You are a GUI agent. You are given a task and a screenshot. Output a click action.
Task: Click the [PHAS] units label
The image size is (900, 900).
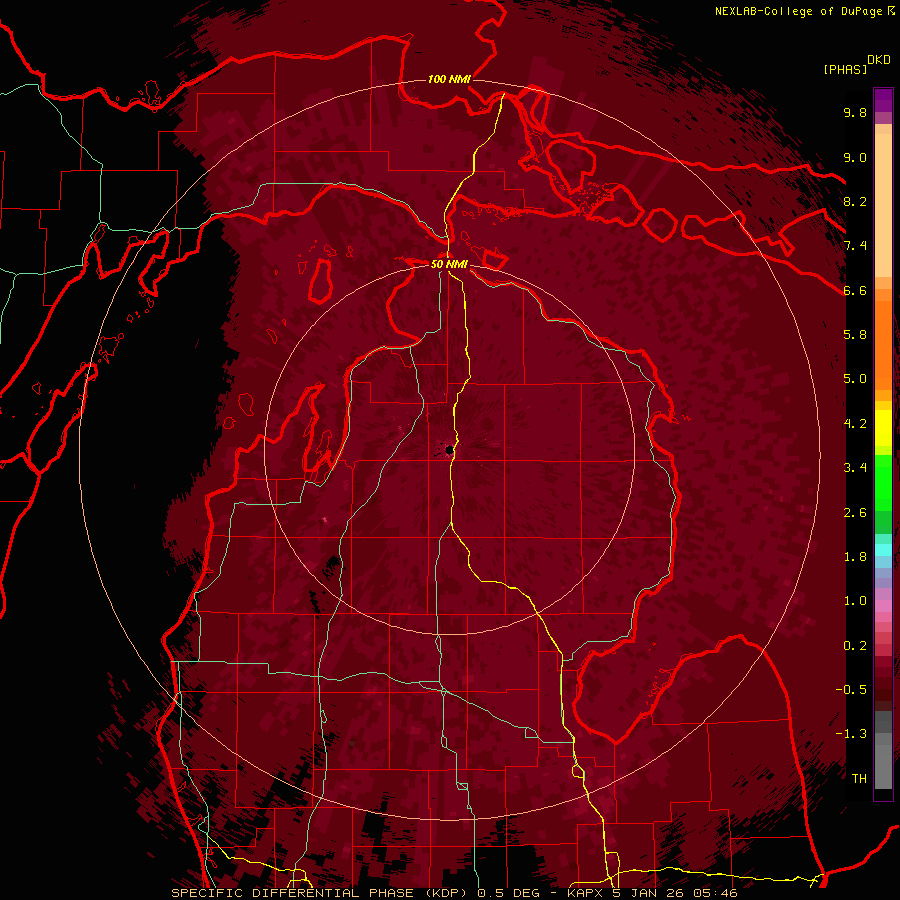[845, 69]
